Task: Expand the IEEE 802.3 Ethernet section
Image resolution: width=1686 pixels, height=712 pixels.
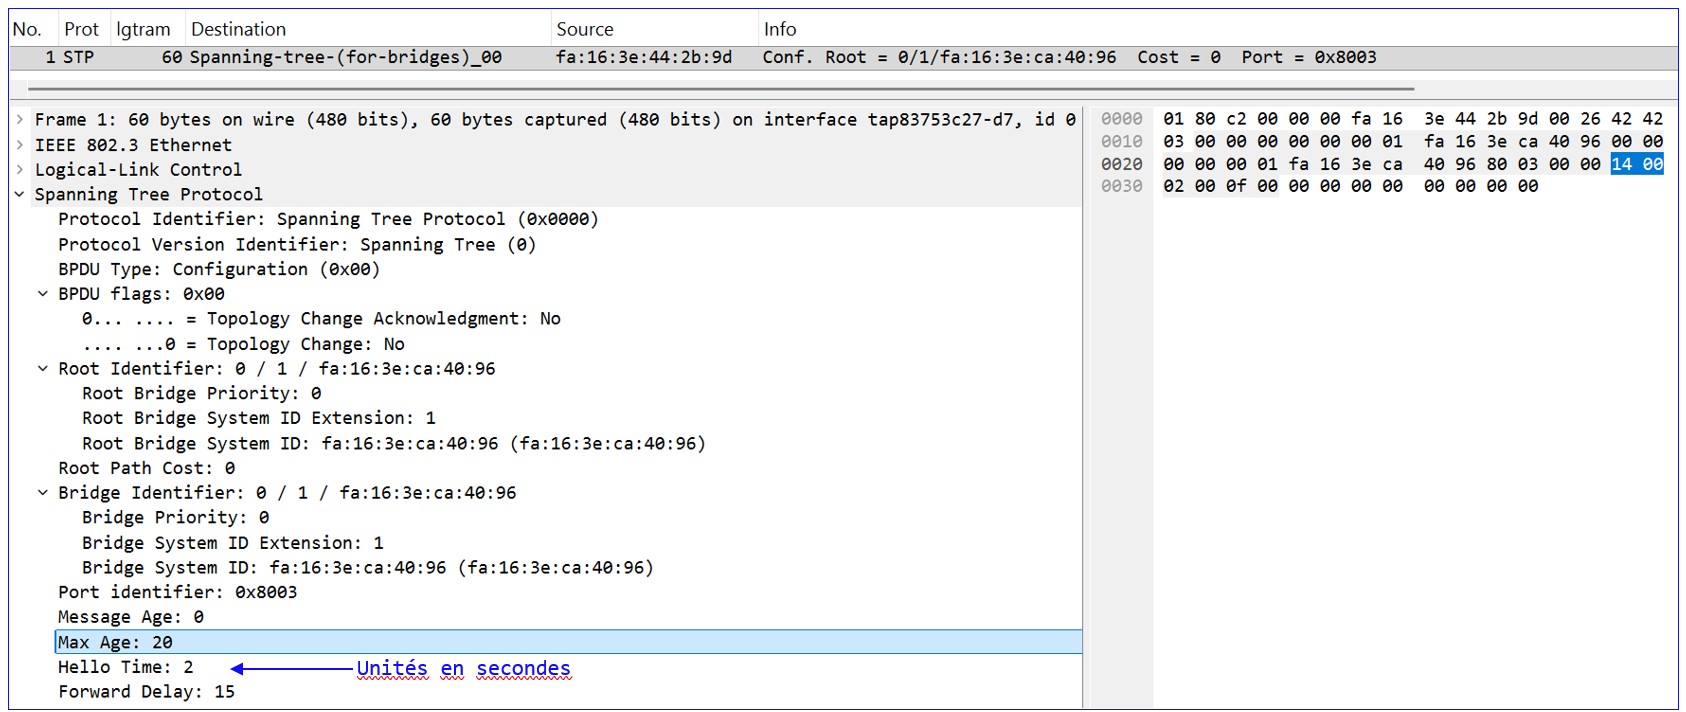Action: [20, 145]
